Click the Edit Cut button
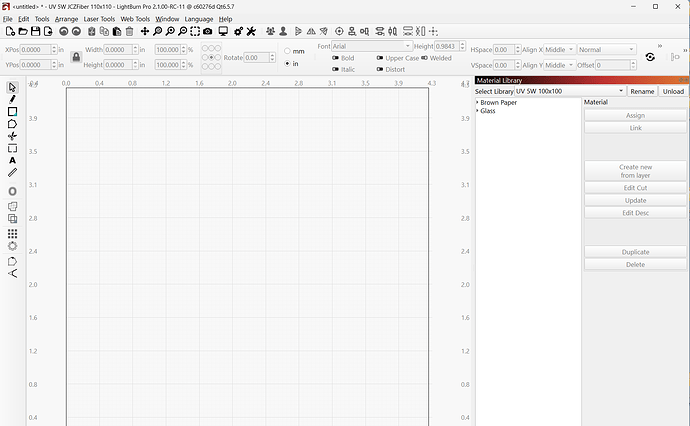 click(635, 188)
